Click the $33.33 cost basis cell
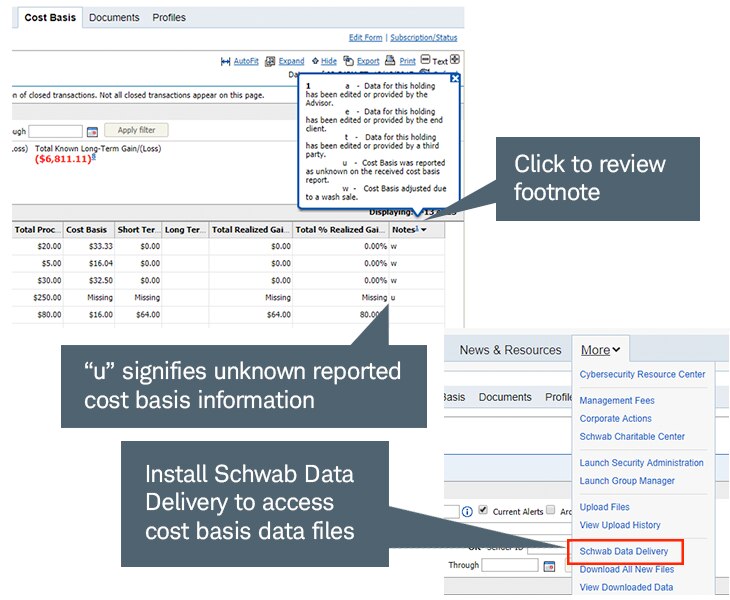Image resolution: width=730 pixels, height=600 pixels. coord(101,246)
